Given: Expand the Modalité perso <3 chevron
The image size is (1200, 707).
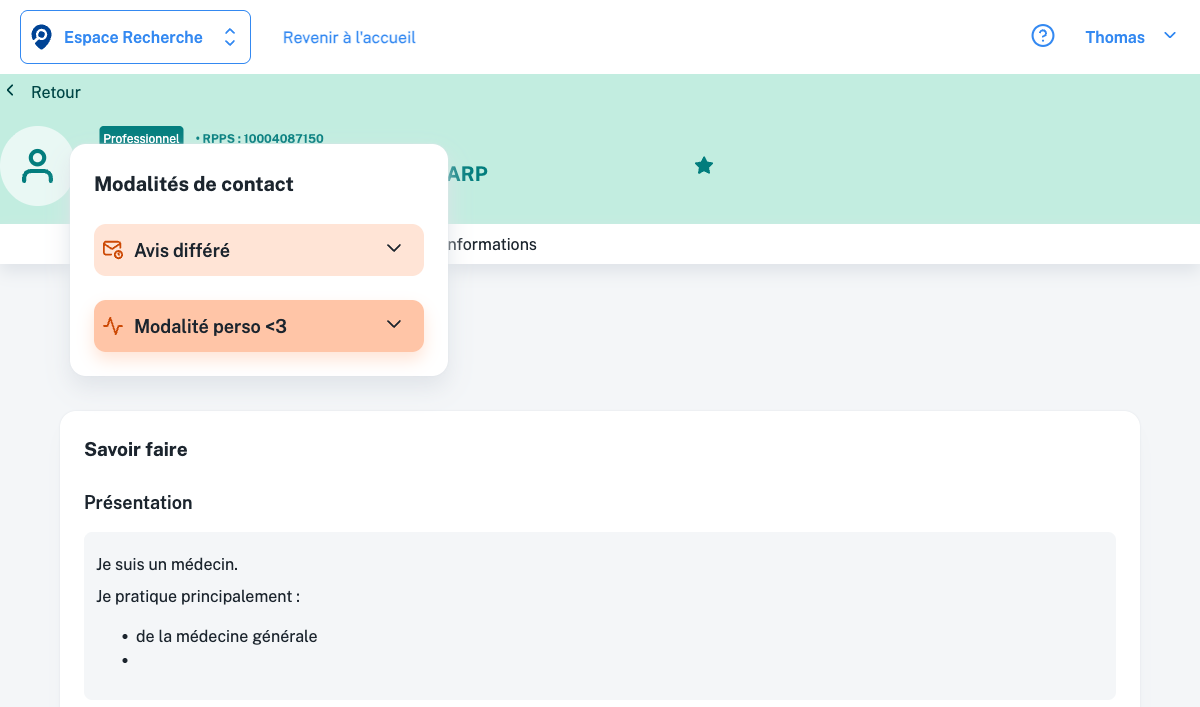Looking at the screenshot, I should point(394,325).
